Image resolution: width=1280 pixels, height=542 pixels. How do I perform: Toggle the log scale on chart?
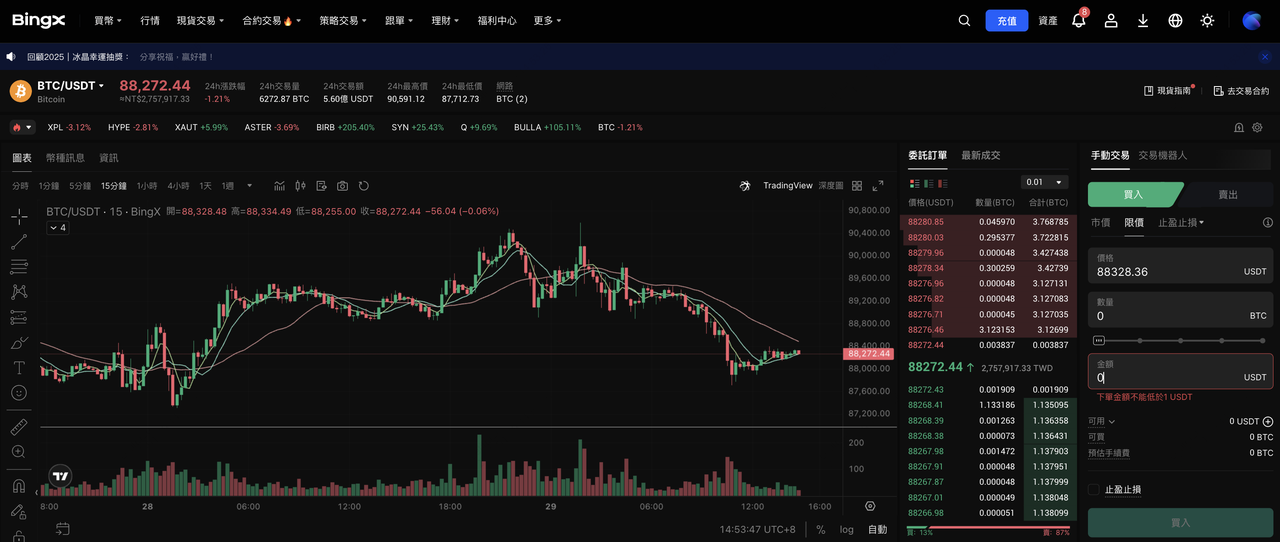point(847,529)
